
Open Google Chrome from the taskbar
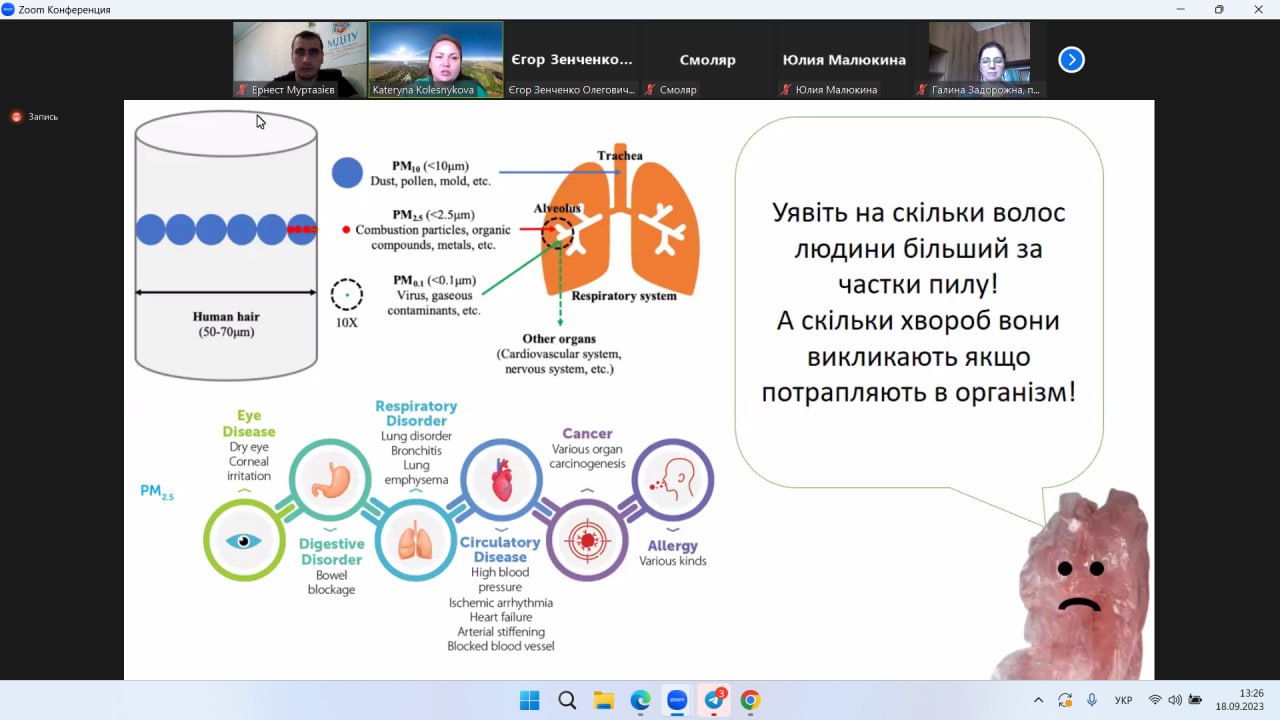coord(750,700)
